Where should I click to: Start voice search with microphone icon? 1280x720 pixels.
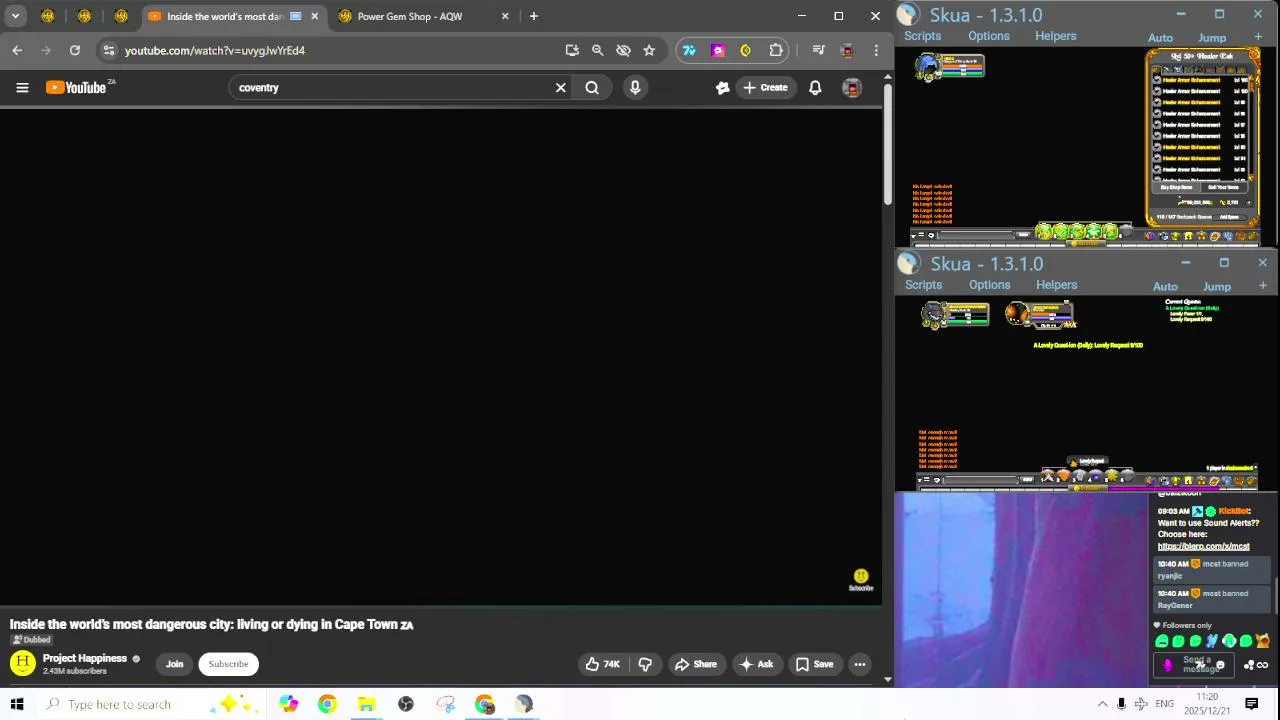click(x=635, y=88)
